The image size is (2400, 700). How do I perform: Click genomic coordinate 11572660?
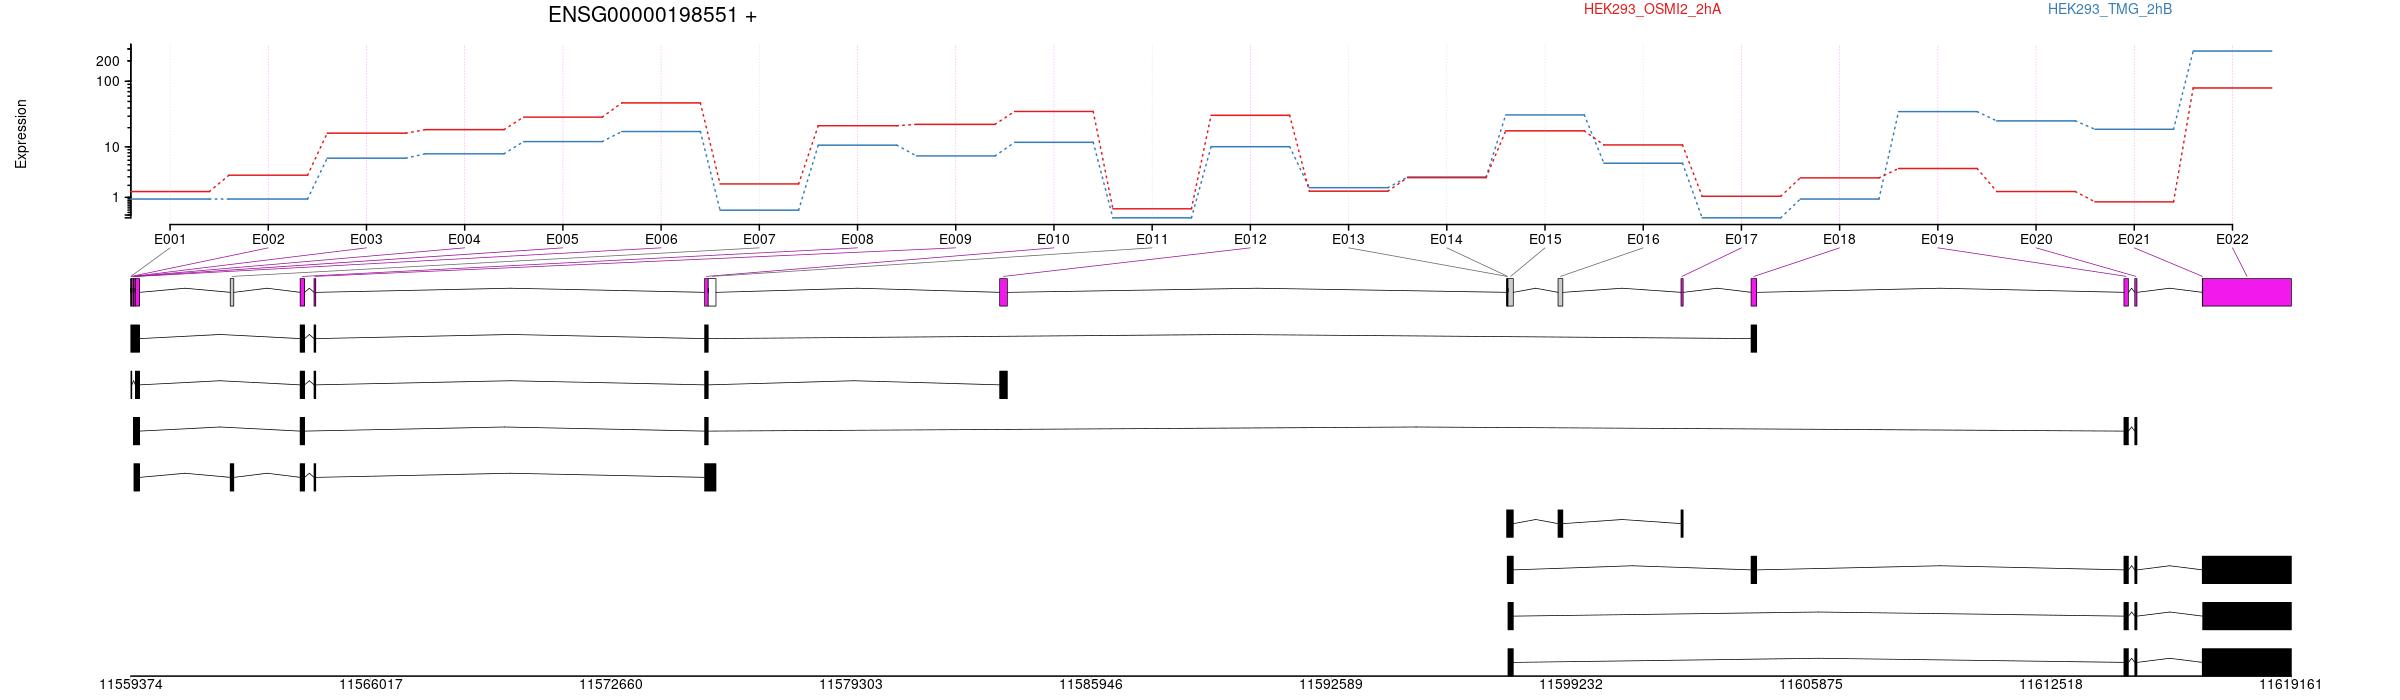coord(611,685)
